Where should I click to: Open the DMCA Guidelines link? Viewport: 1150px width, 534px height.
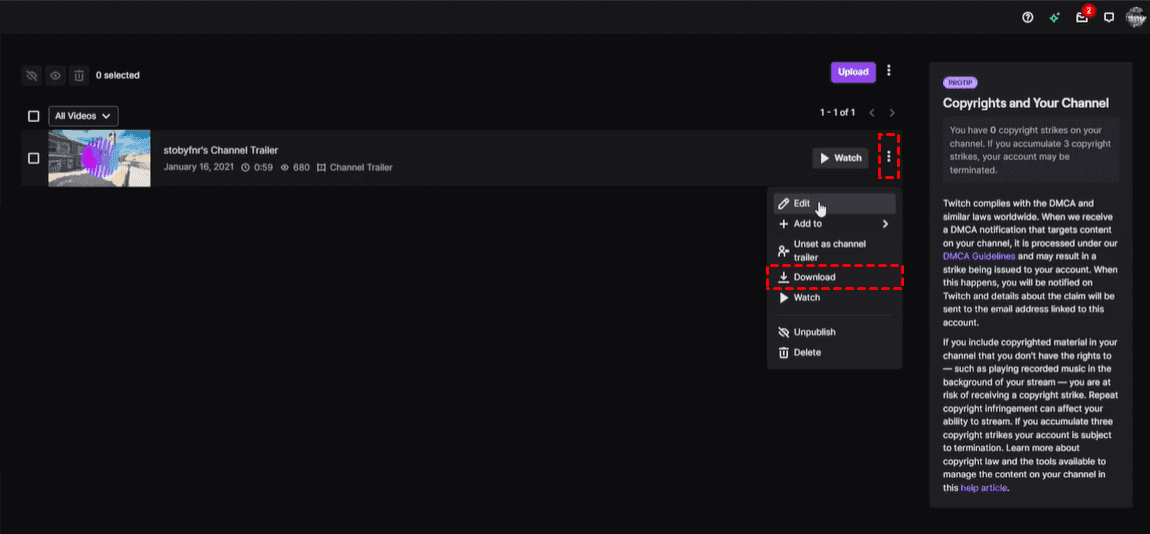tap(976, 256)
